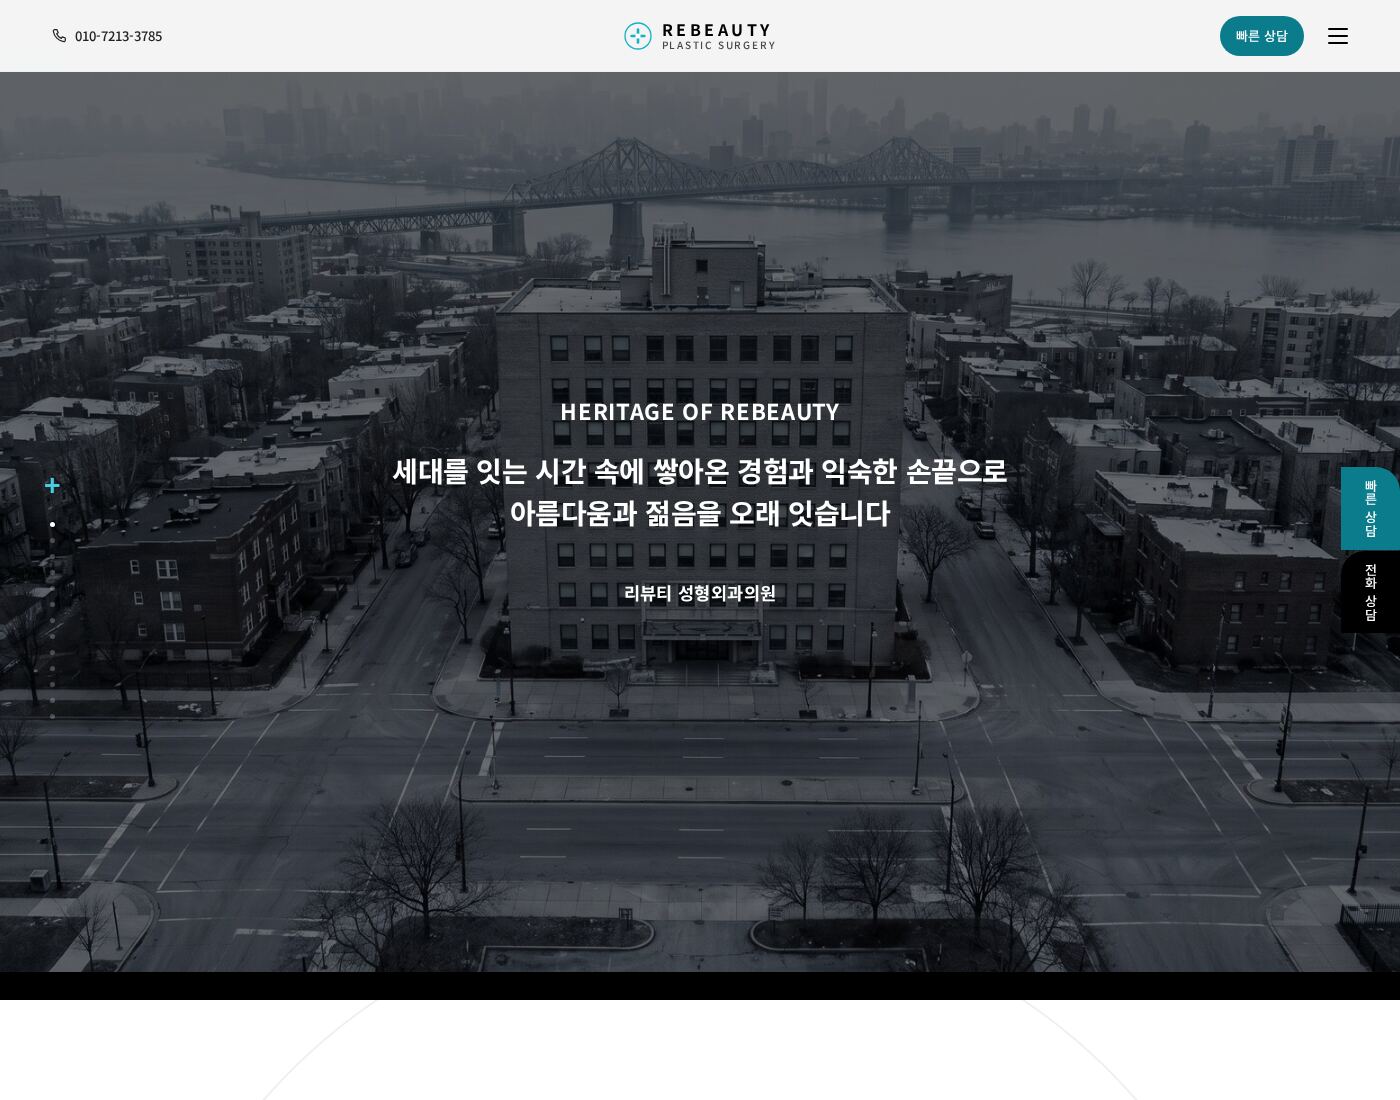Screen dimensions: 1400x1100
Task: Click the cyan plus icon above dots
Action: point(52,486)
